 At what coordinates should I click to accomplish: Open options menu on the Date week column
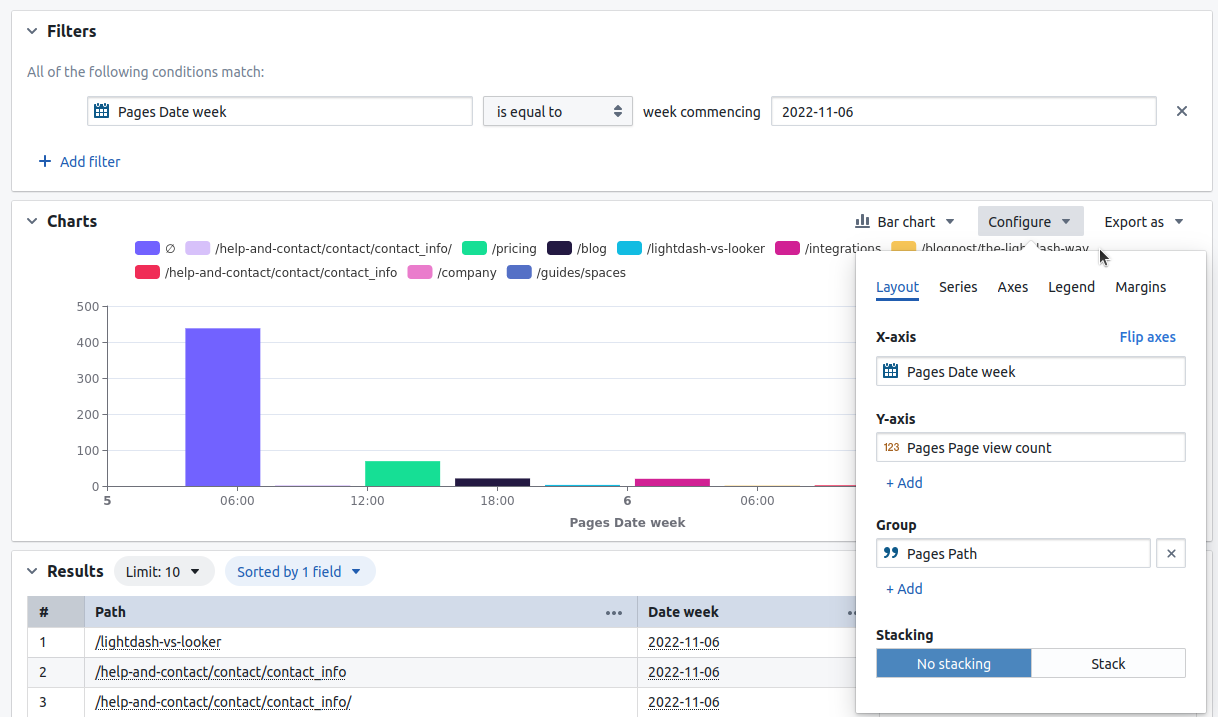(852, 613)
